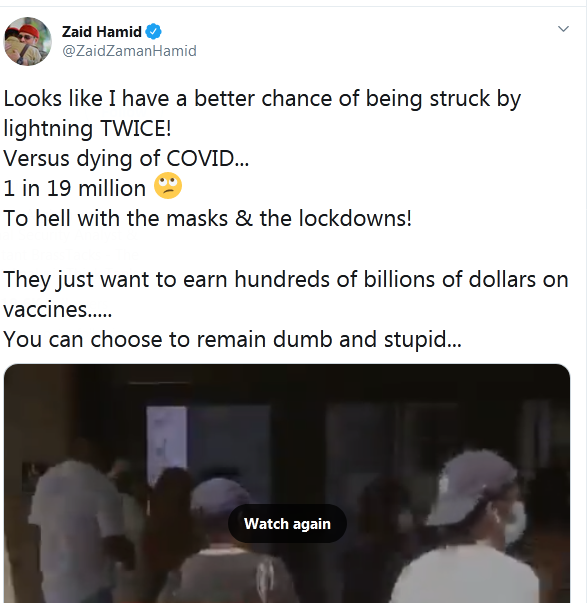Image resolution: width=588 pixels, height=603 pixels.
Task: Click the Zaid Hamid display name
Action: pos(102,32)
